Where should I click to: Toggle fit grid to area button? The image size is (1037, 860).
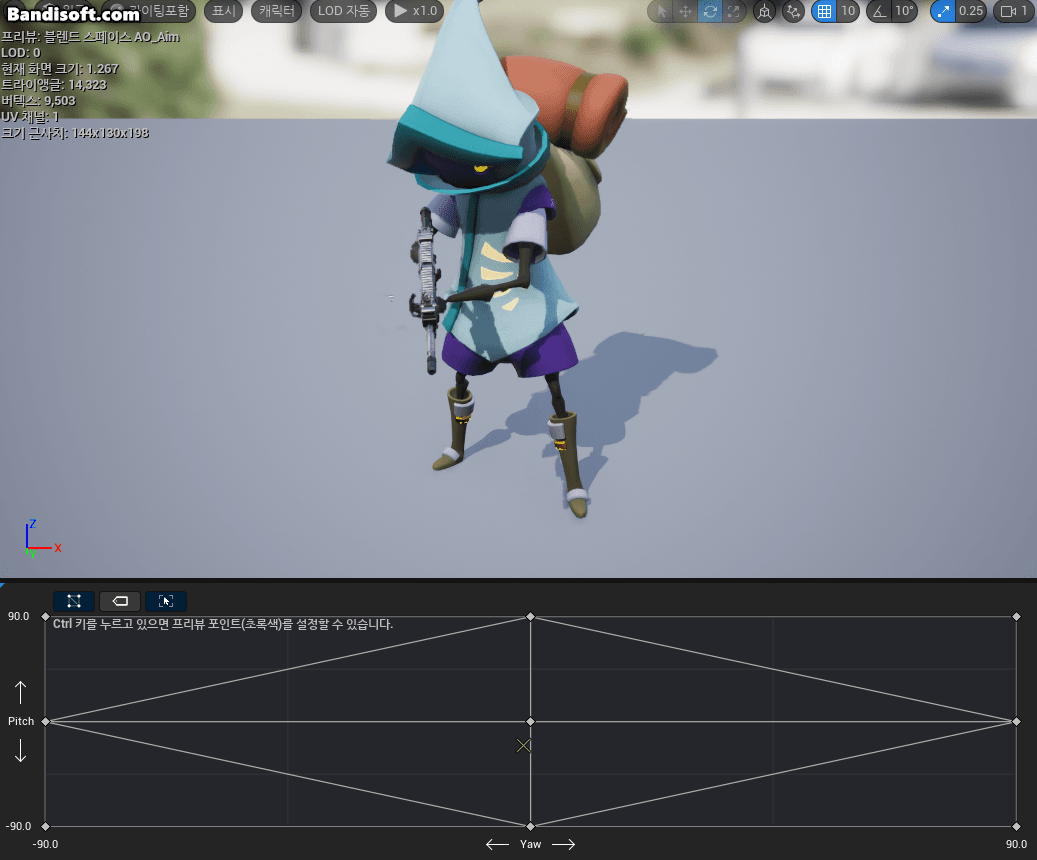(x=165, y=601)
